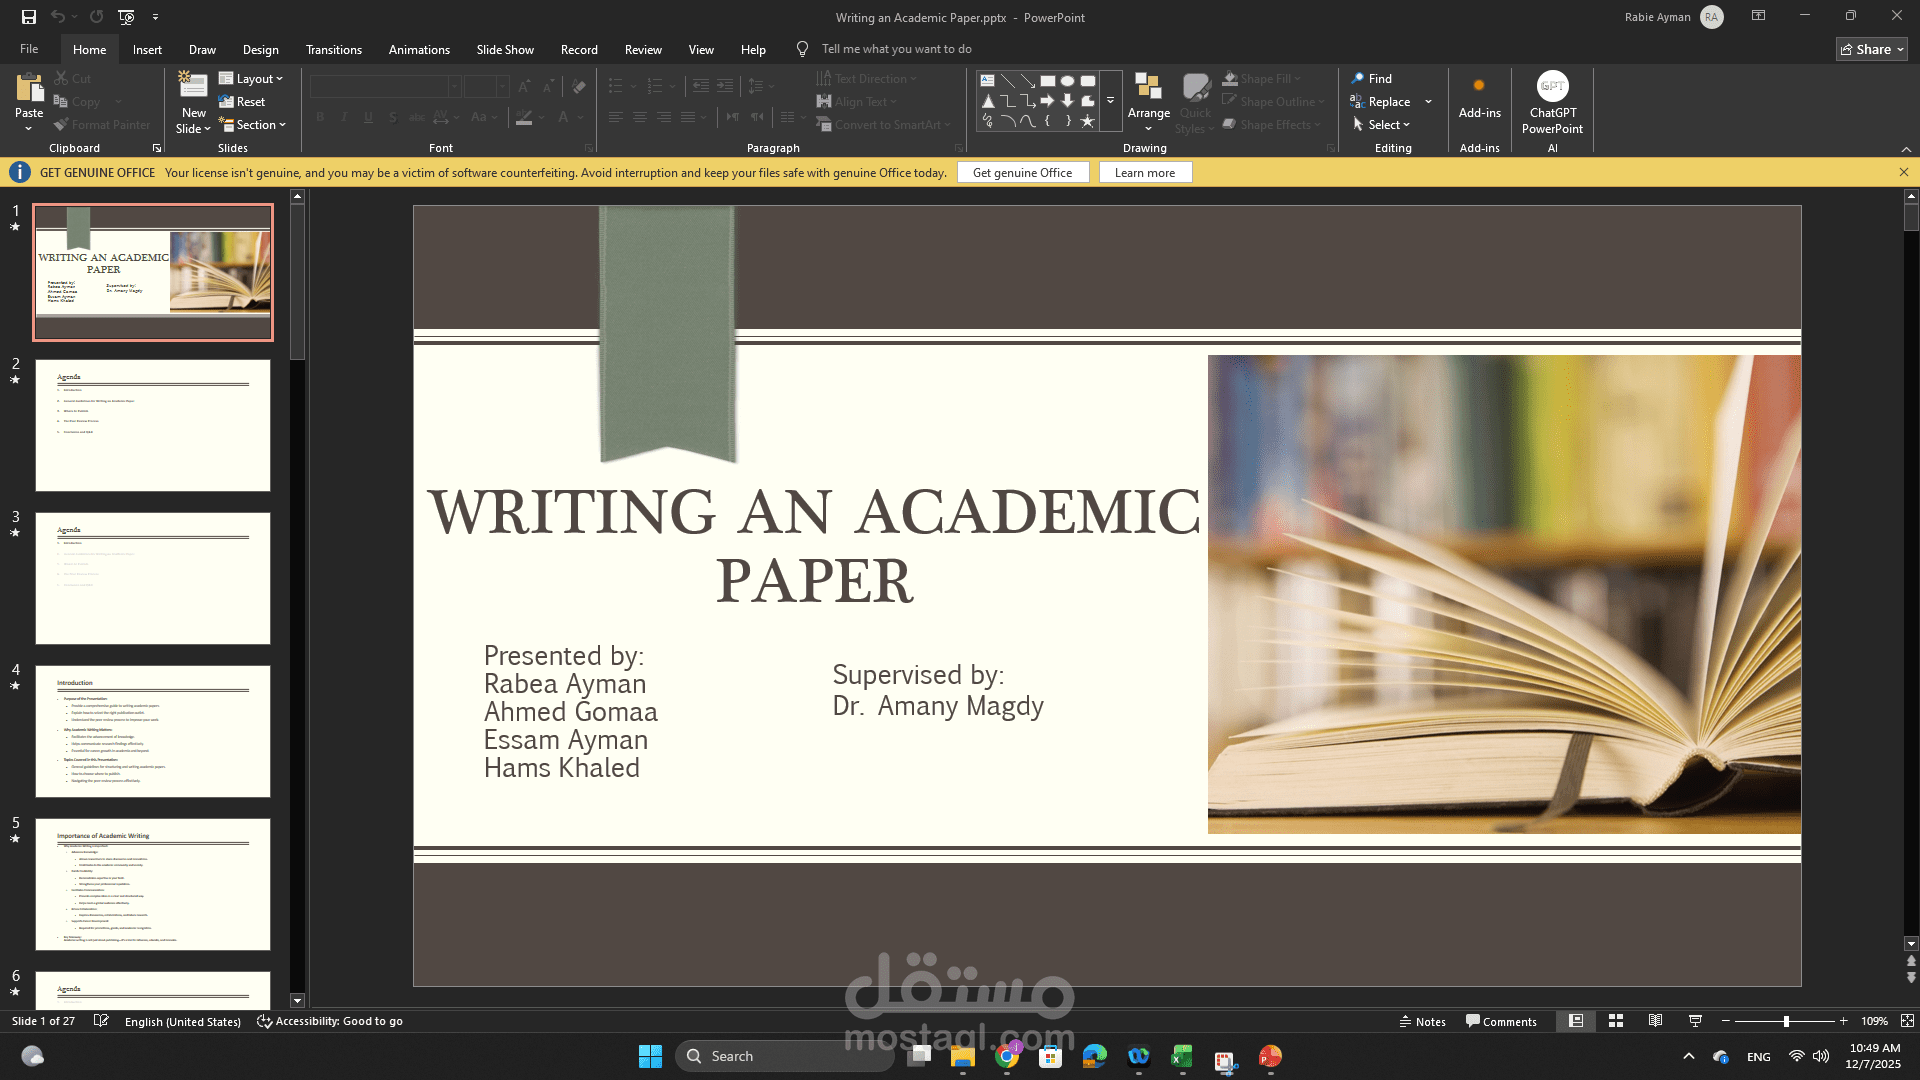Start Slide Show from status bar icon

(x=1695, y=1021)
